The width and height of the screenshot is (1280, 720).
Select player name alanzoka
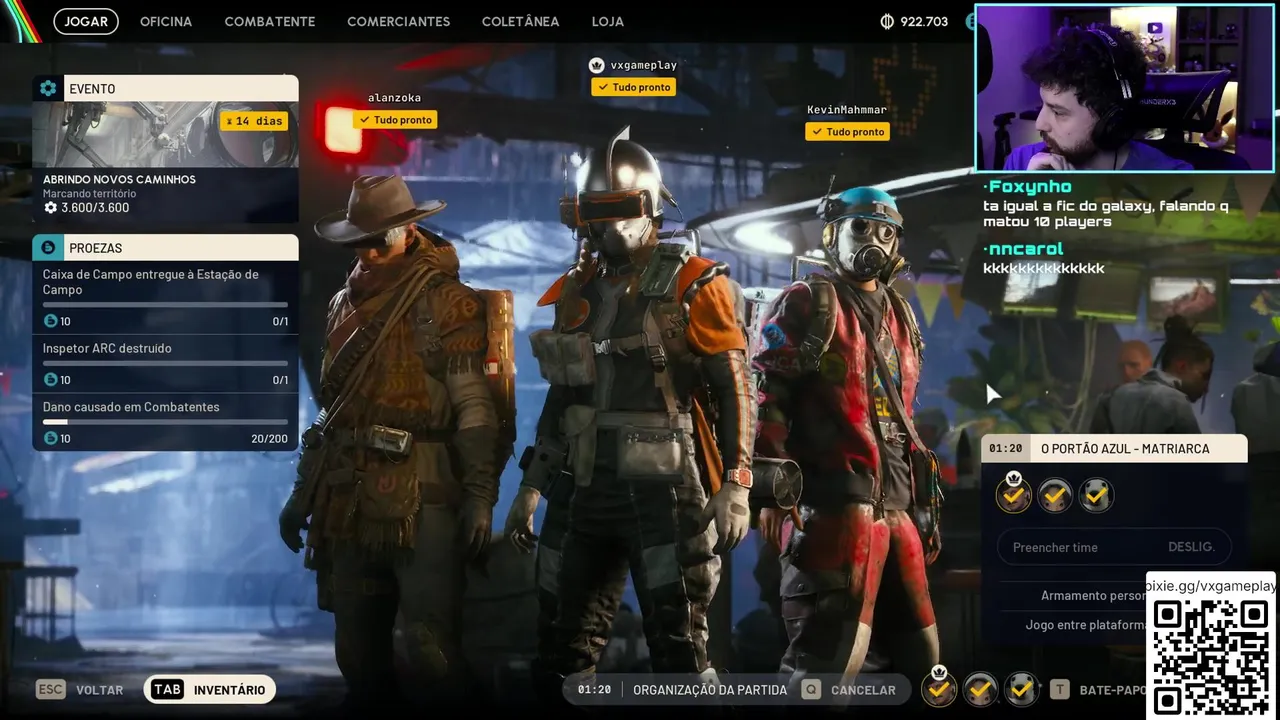click(x=394, y=98)
